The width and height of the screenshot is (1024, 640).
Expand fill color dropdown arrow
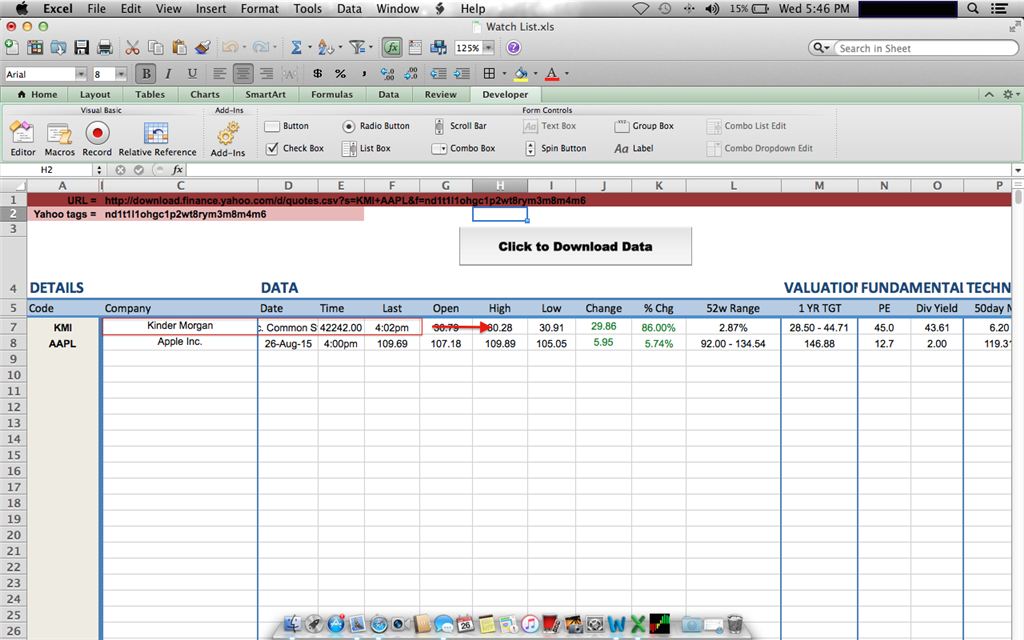[536, 74]
